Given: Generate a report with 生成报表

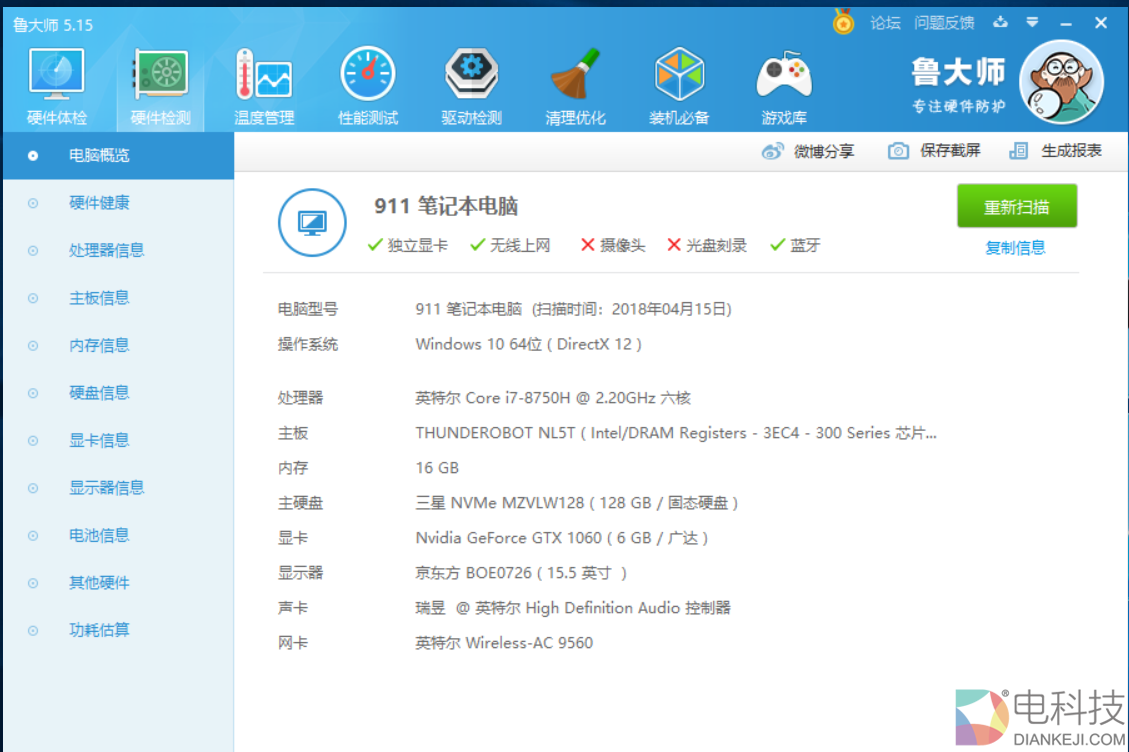Looking at the screenshot, I should [x=1056, y=151].
